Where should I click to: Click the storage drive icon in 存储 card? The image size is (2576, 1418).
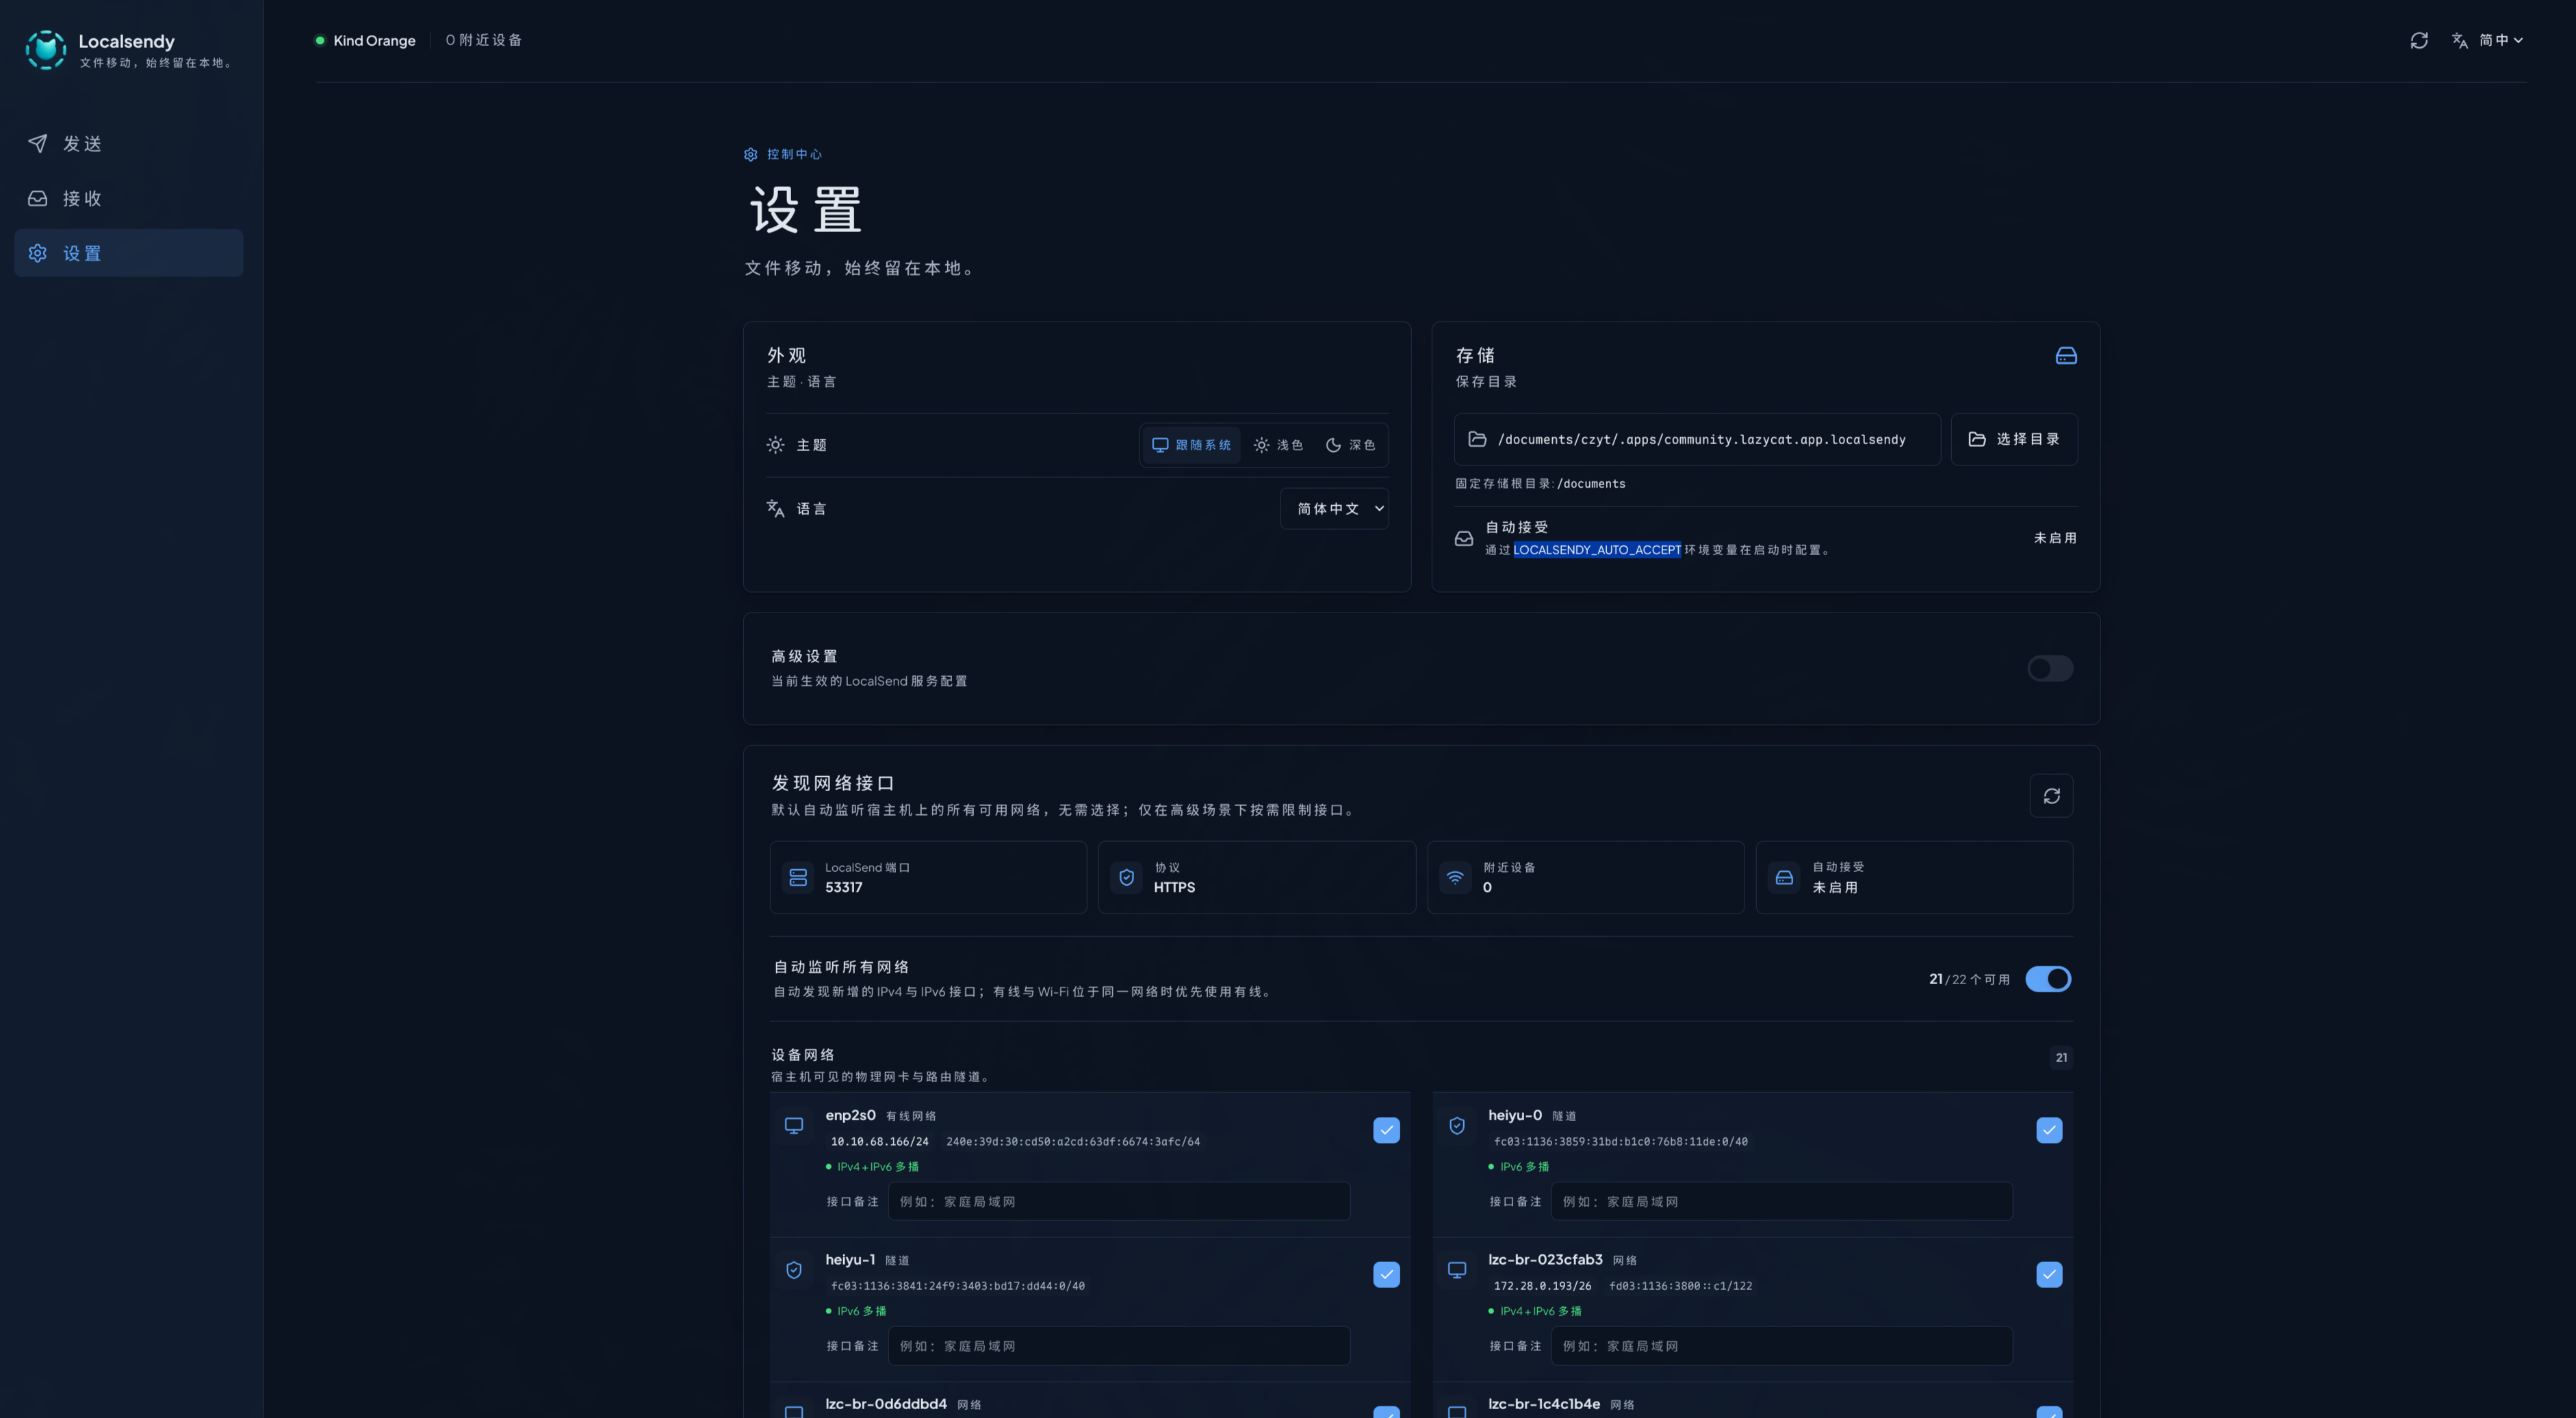coord(2066,356)
